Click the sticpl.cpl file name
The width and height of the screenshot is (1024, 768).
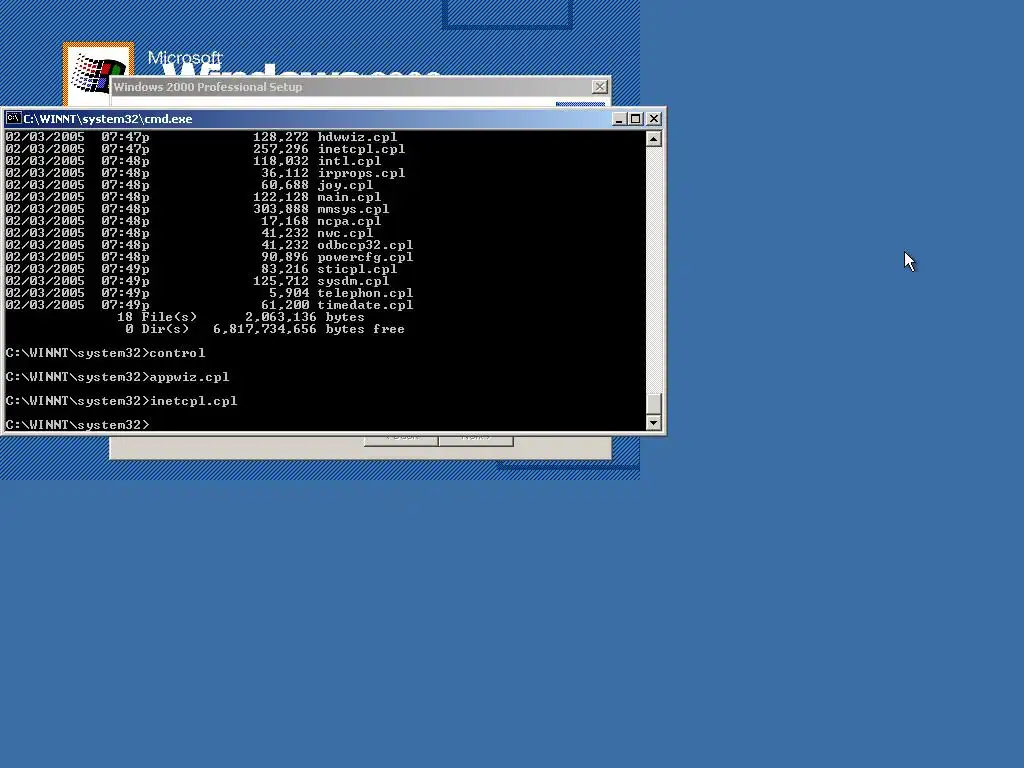(x=357, y=269)
